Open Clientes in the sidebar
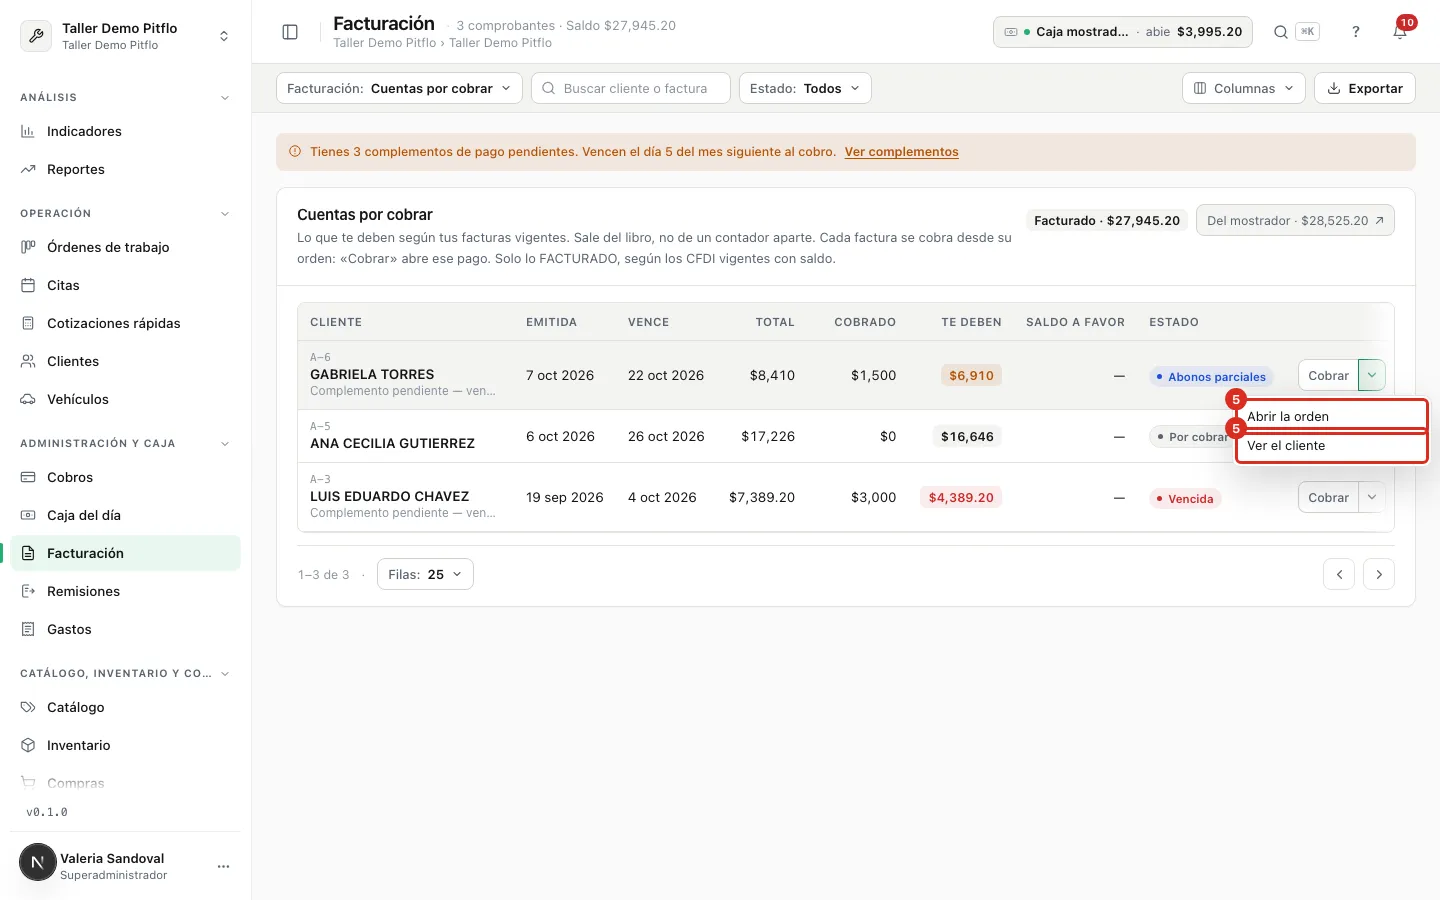Image resolution: width=1440 pixels, height=900 pixels. tap(125, 361)
